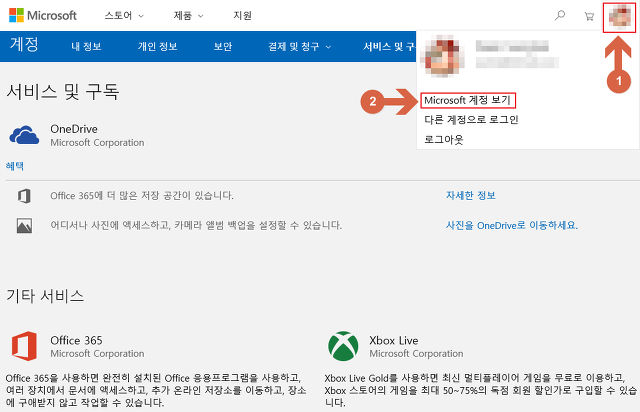Expand the 결제 및 청구 dropdown
The height and width of the screenshot is (412, 640).
tap(300, 47)
